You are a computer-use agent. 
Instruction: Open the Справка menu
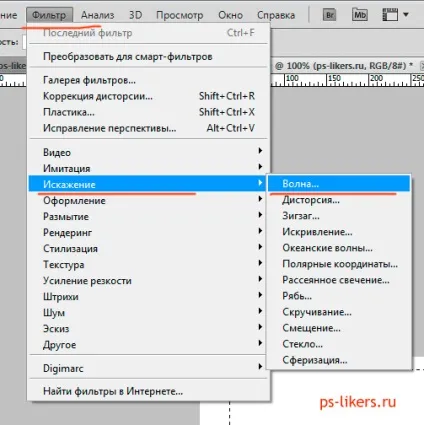point(276,15)
